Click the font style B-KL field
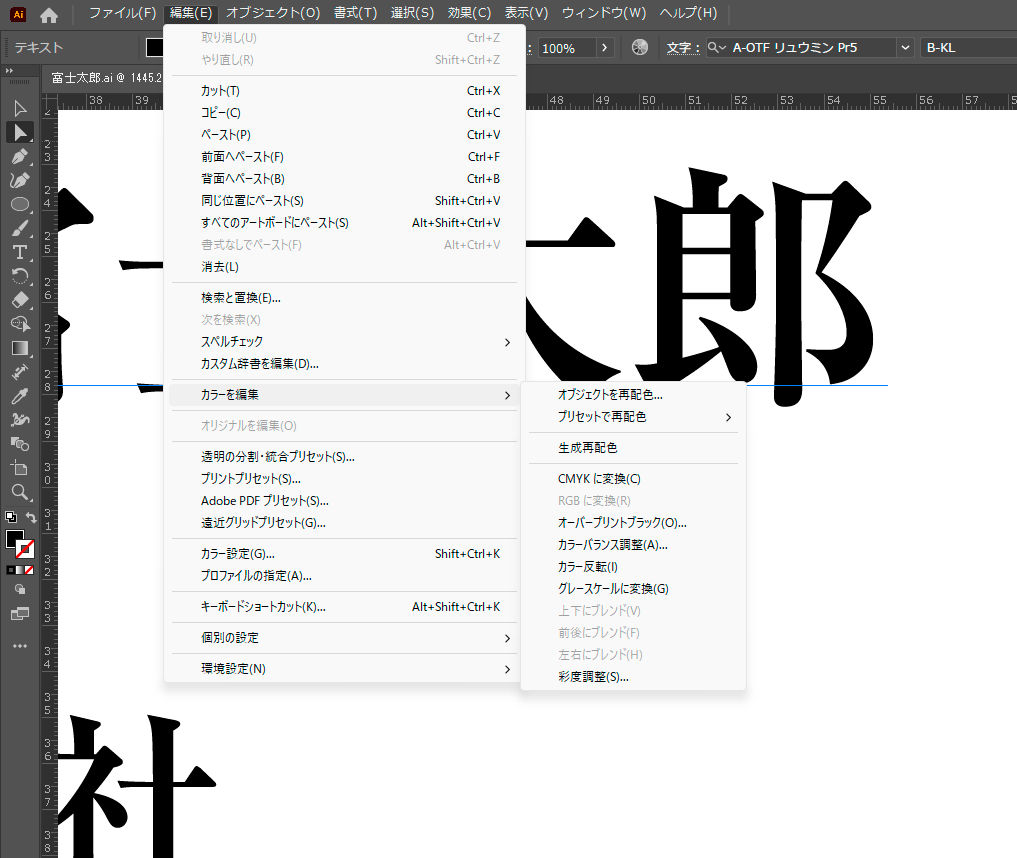The image size is (1017, 858). click(x=968, y=47)
